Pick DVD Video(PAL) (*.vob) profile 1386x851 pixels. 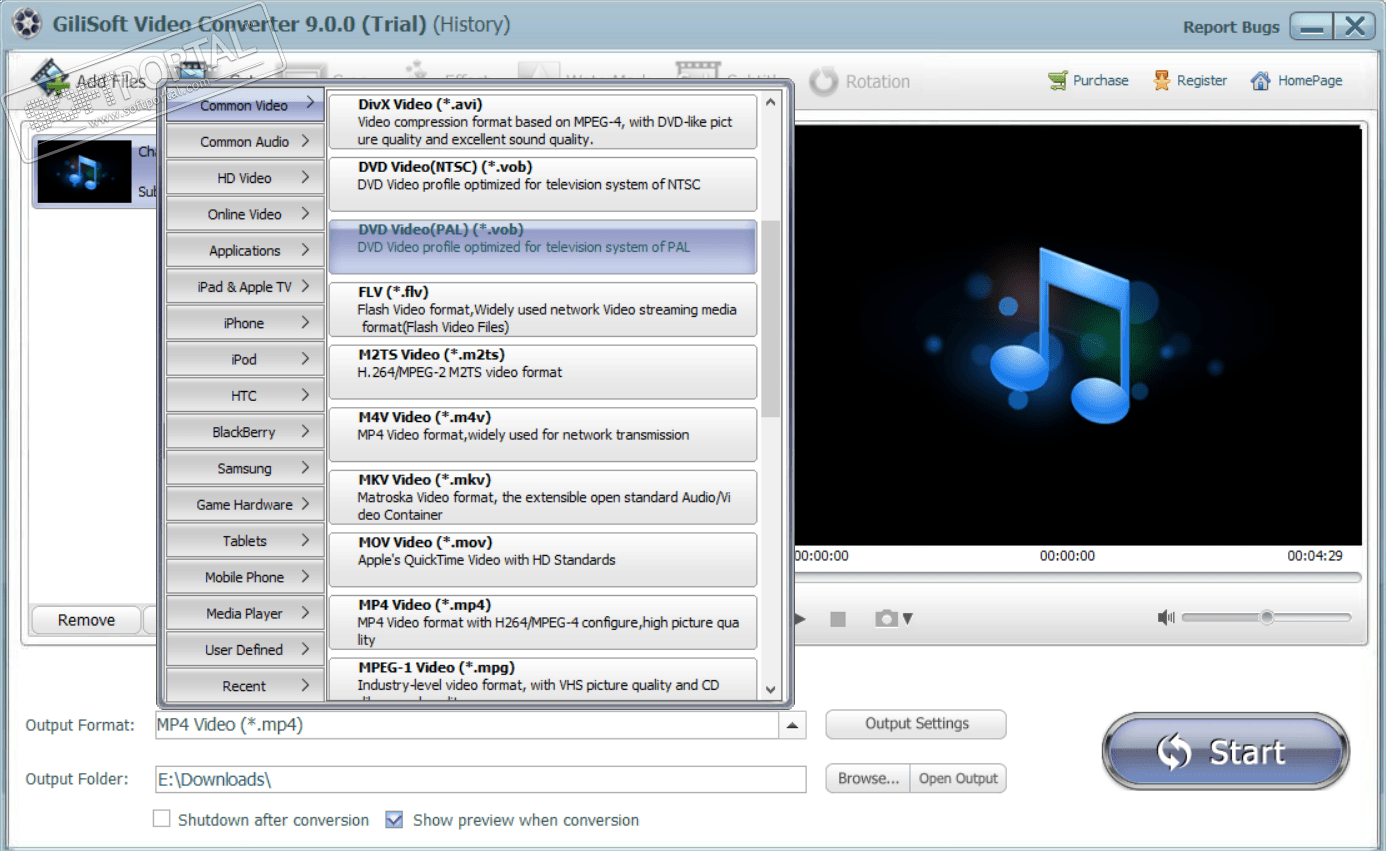[x=543, y=247]
